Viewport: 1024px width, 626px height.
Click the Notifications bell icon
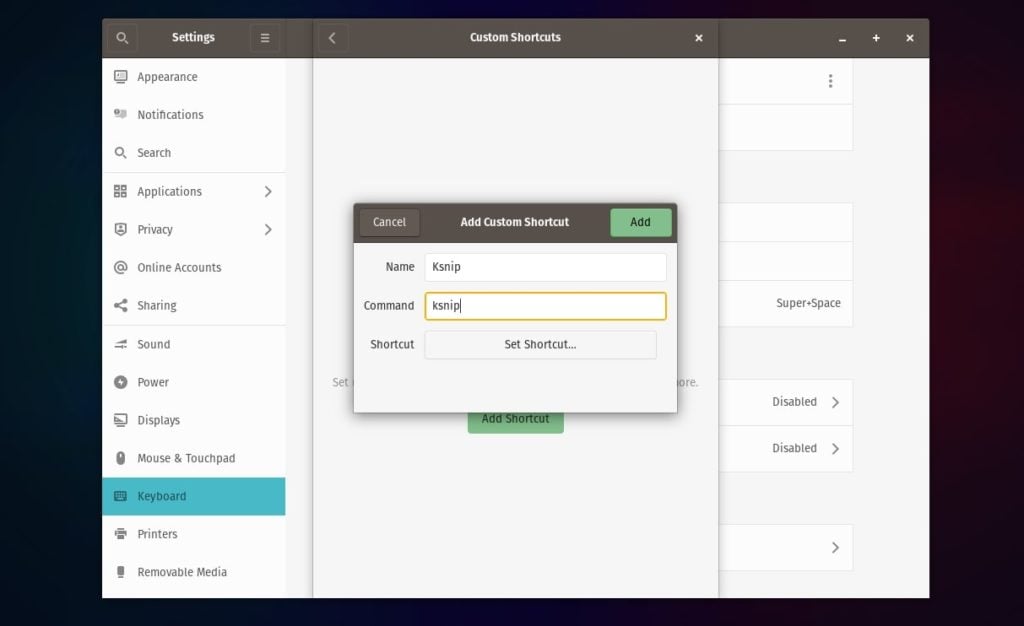point(121,115)
